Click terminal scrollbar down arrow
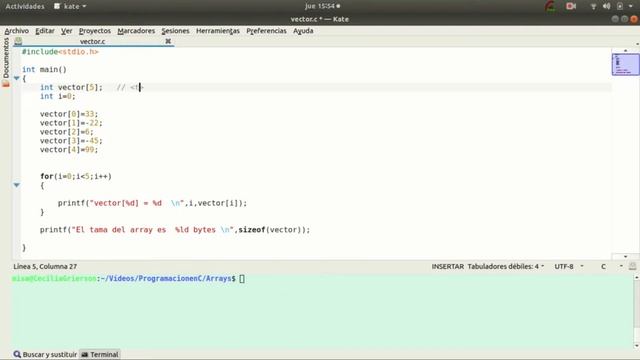 click(636, 346)
